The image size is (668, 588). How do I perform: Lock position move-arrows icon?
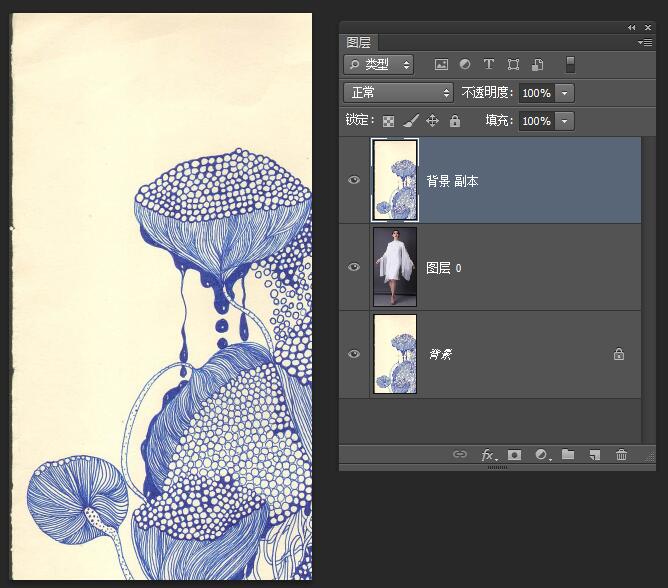pyautogui.click(x=432, y=121)
